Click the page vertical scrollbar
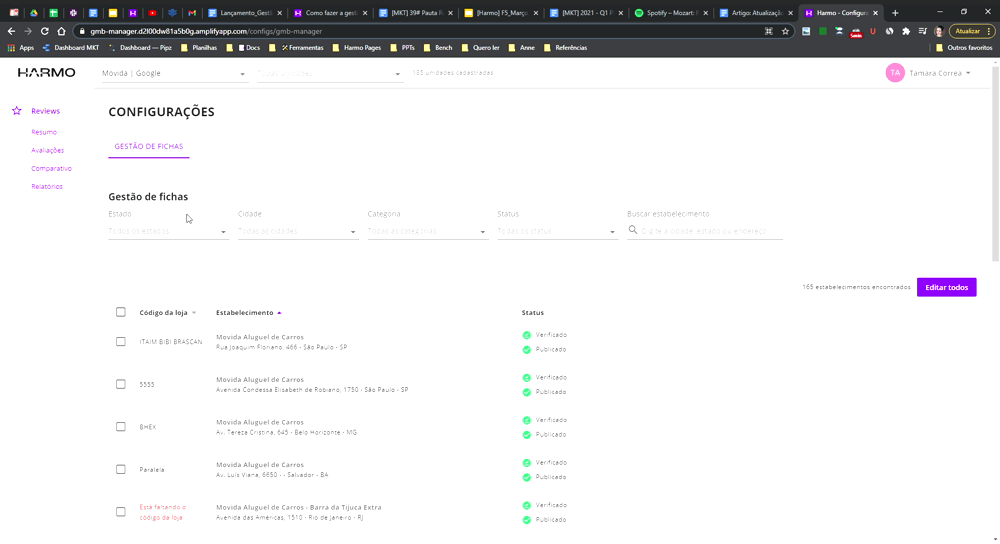Viewport: 1000px width, 544px height. 995,163
